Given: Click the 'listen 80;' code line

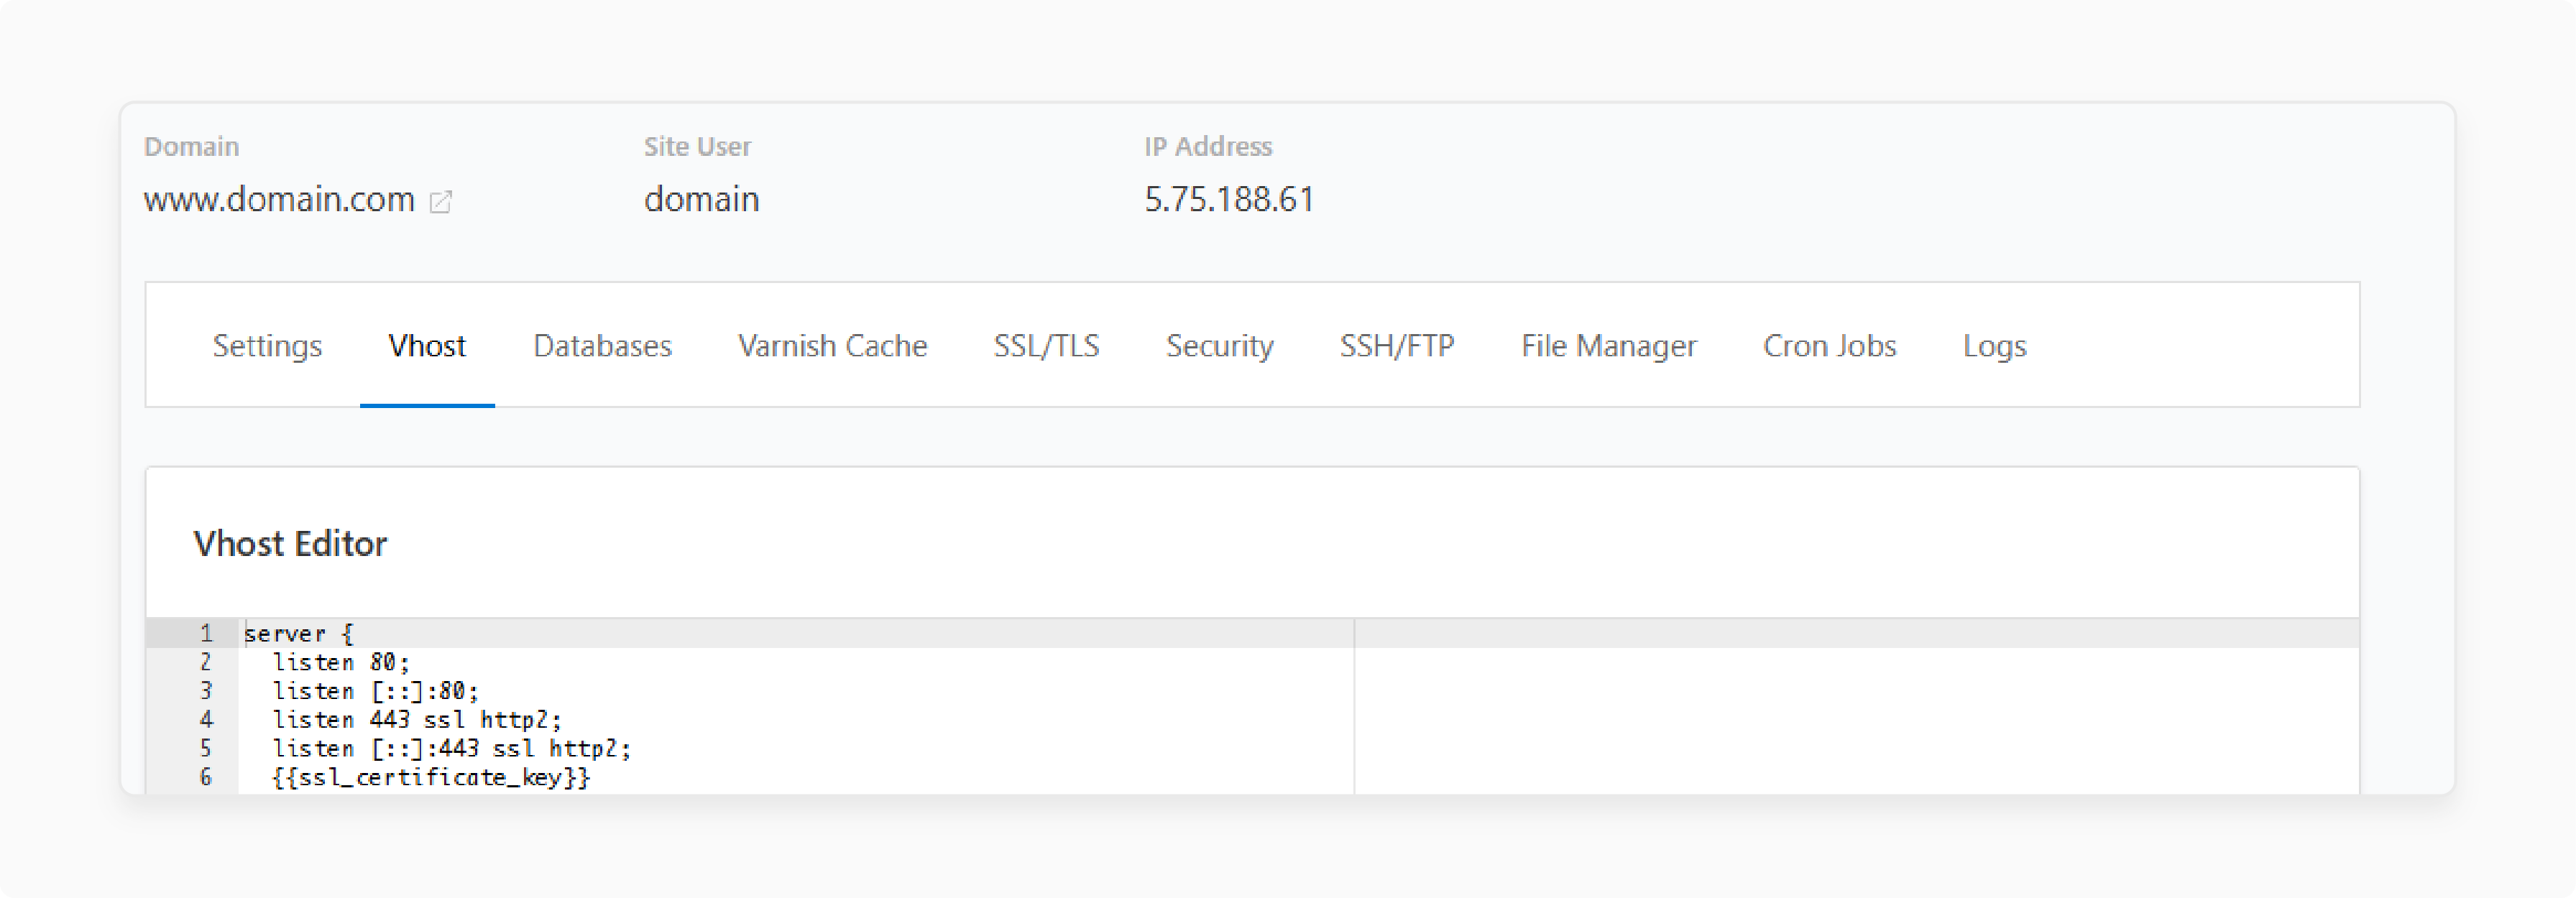Looking at the screenshot, I should tap(341, 663).
